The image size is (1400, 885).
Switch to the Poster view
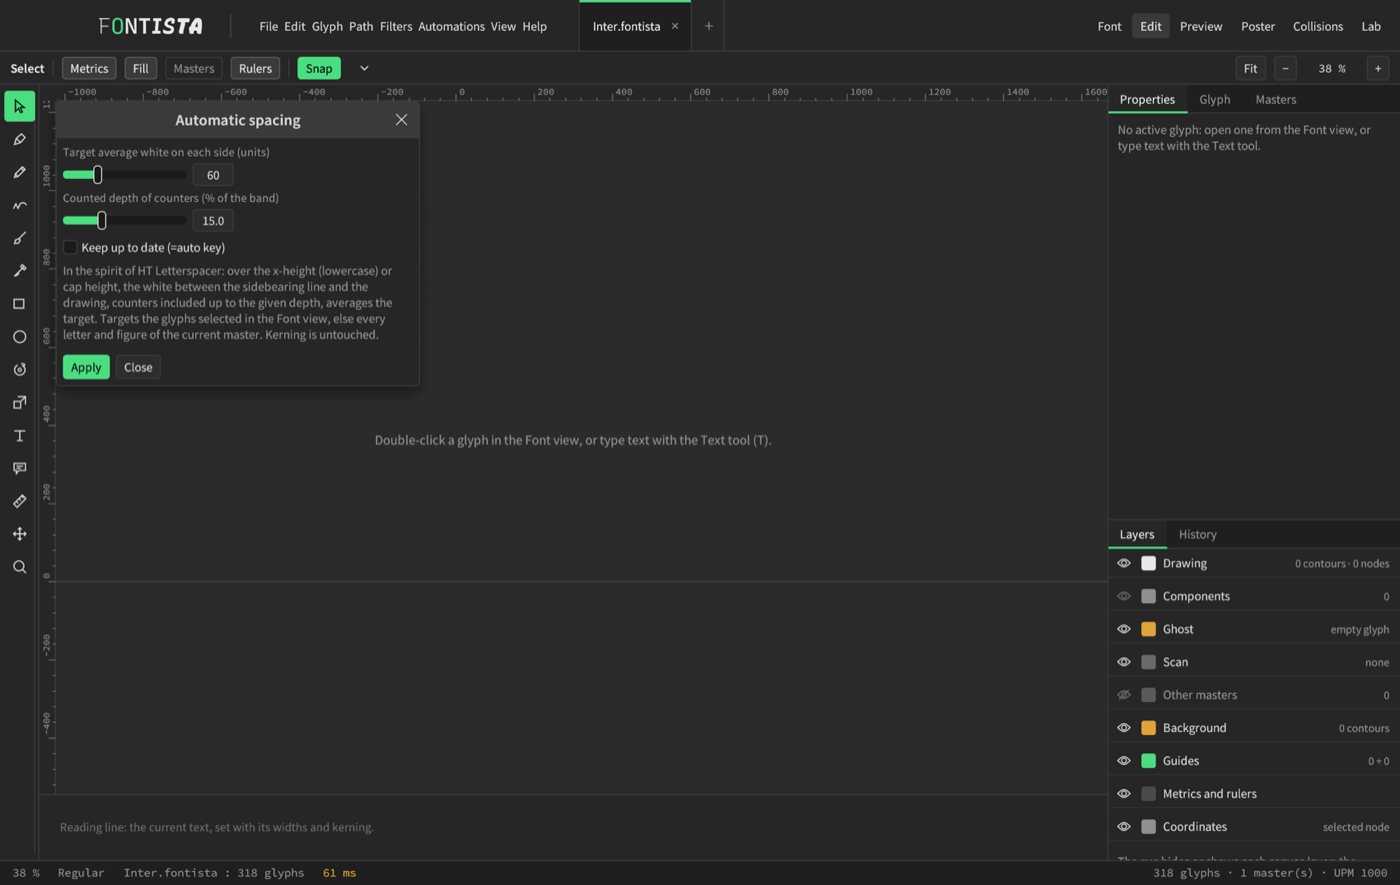[1258, 26]
